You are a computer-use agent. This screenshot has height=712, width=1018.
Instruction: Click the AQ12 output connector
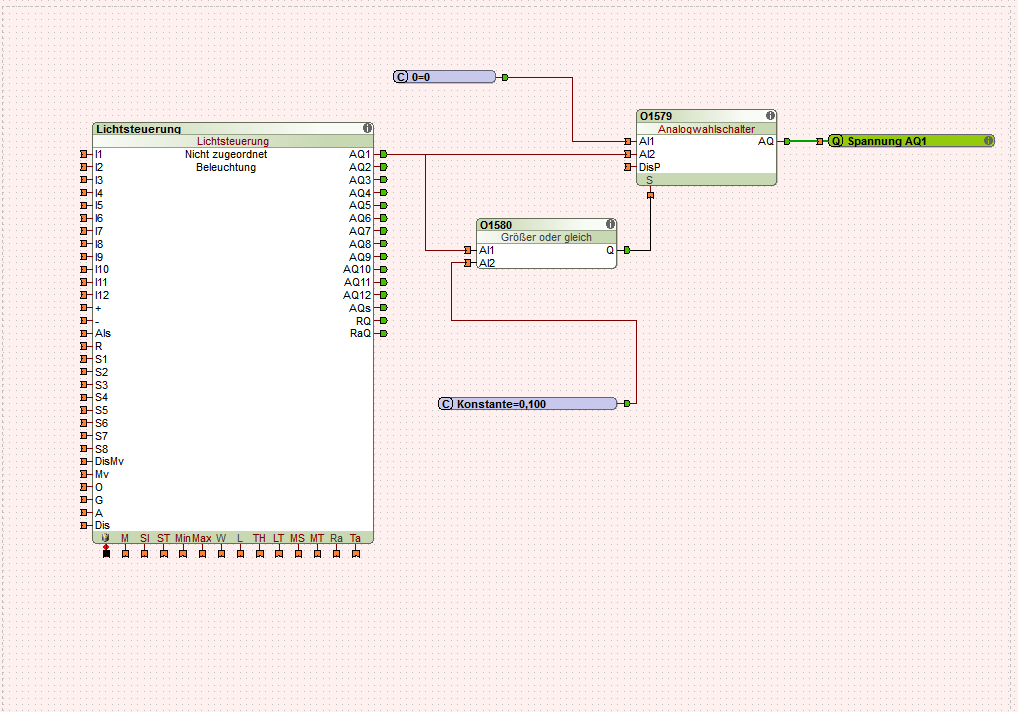[384, 295]
